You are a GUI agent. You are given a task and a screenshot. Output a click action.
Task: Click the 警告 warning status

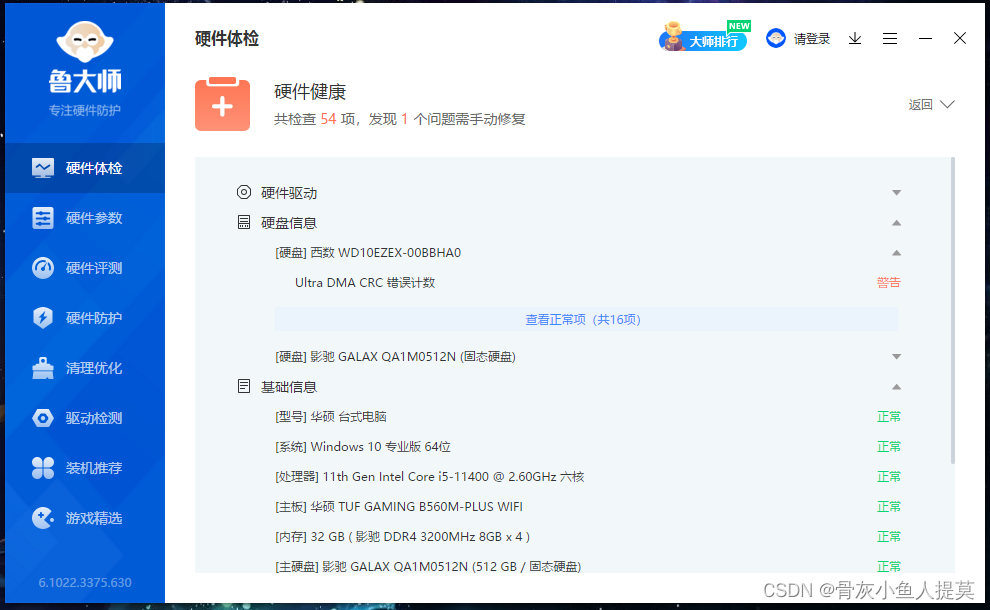[888, 282]
